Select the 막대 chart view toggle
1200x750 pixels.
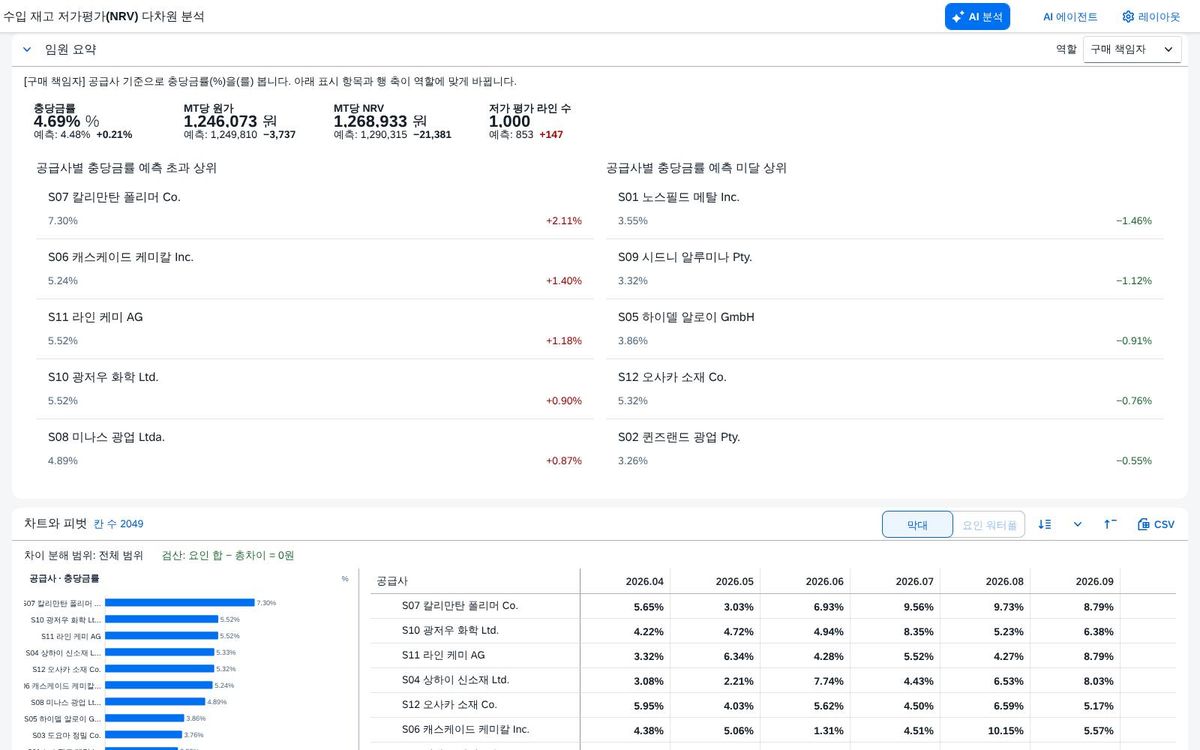click(x=917, y=524)
